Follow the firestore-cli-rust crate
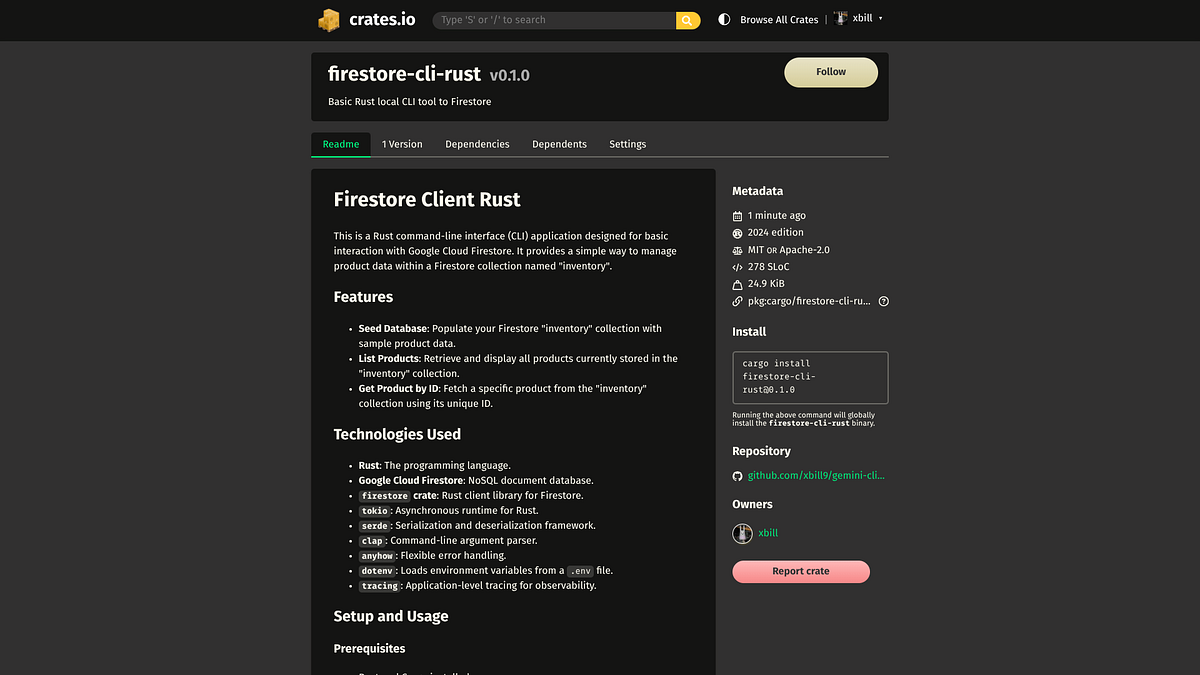Viewport: 1200px width, 675px height. [831, 72]
